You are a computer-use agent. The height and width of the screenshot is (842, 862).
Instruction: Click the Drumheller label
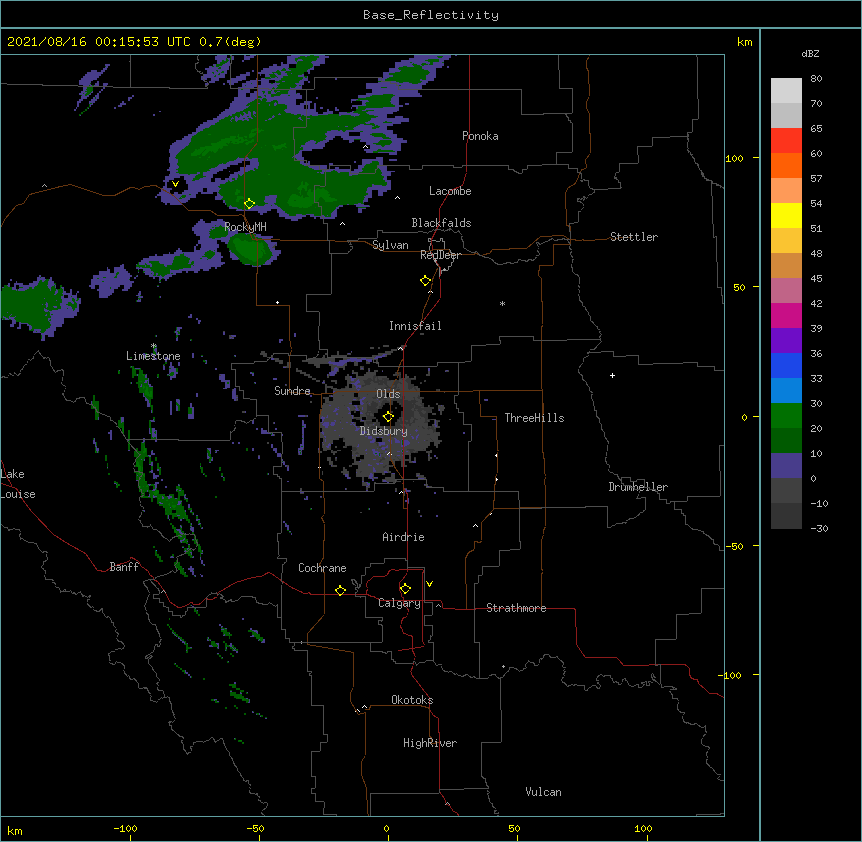(x=638, y=487)
